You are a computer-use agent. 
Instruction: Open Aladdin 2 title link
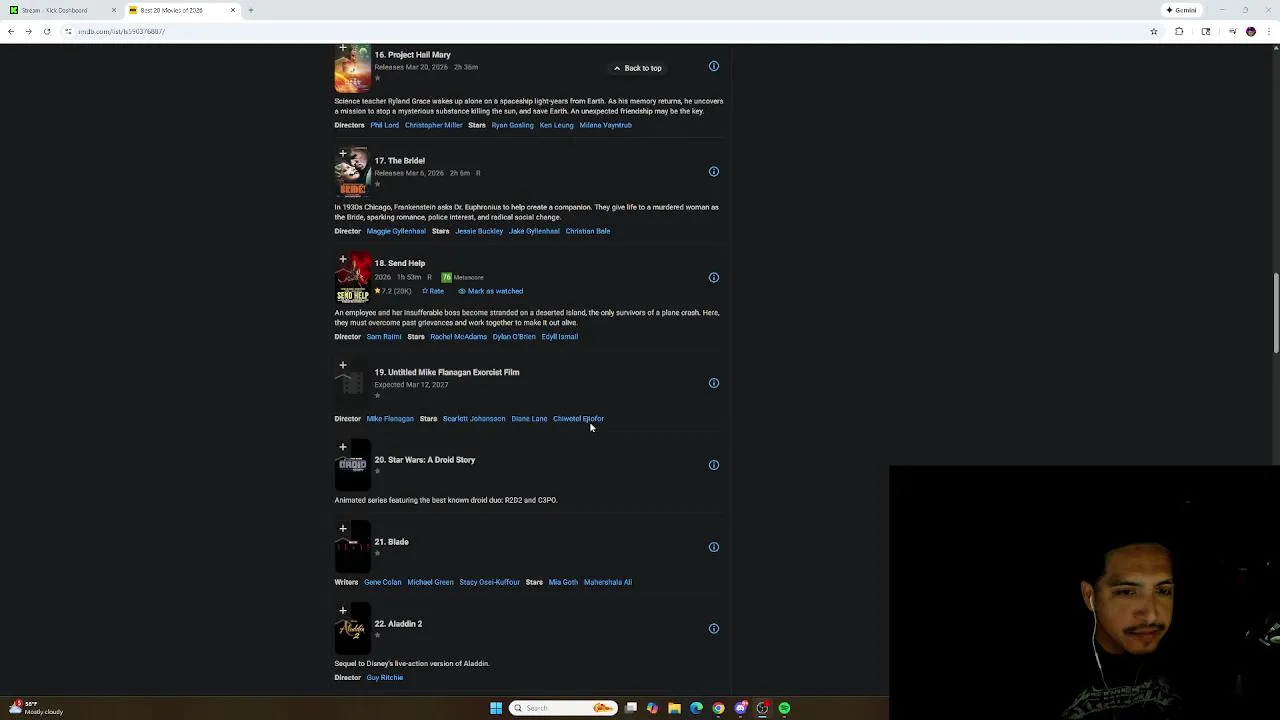coord(398,624)
